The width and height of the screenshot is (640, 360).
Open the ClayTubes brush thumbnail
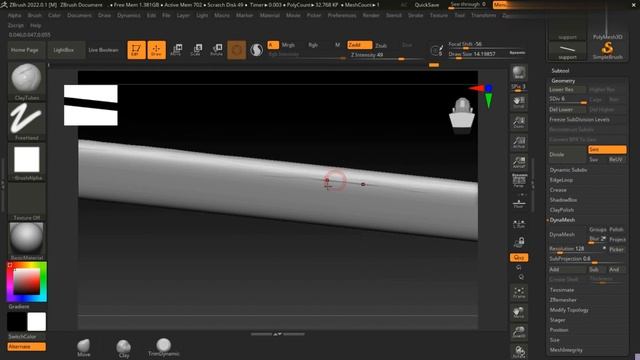(27, 81)
